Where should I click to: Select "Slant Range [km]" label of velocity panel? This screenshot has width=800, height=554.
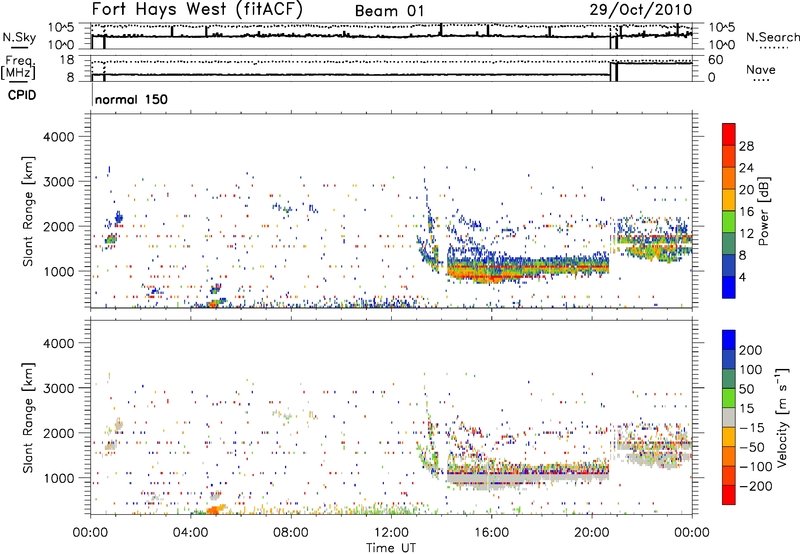coord(28,418)
